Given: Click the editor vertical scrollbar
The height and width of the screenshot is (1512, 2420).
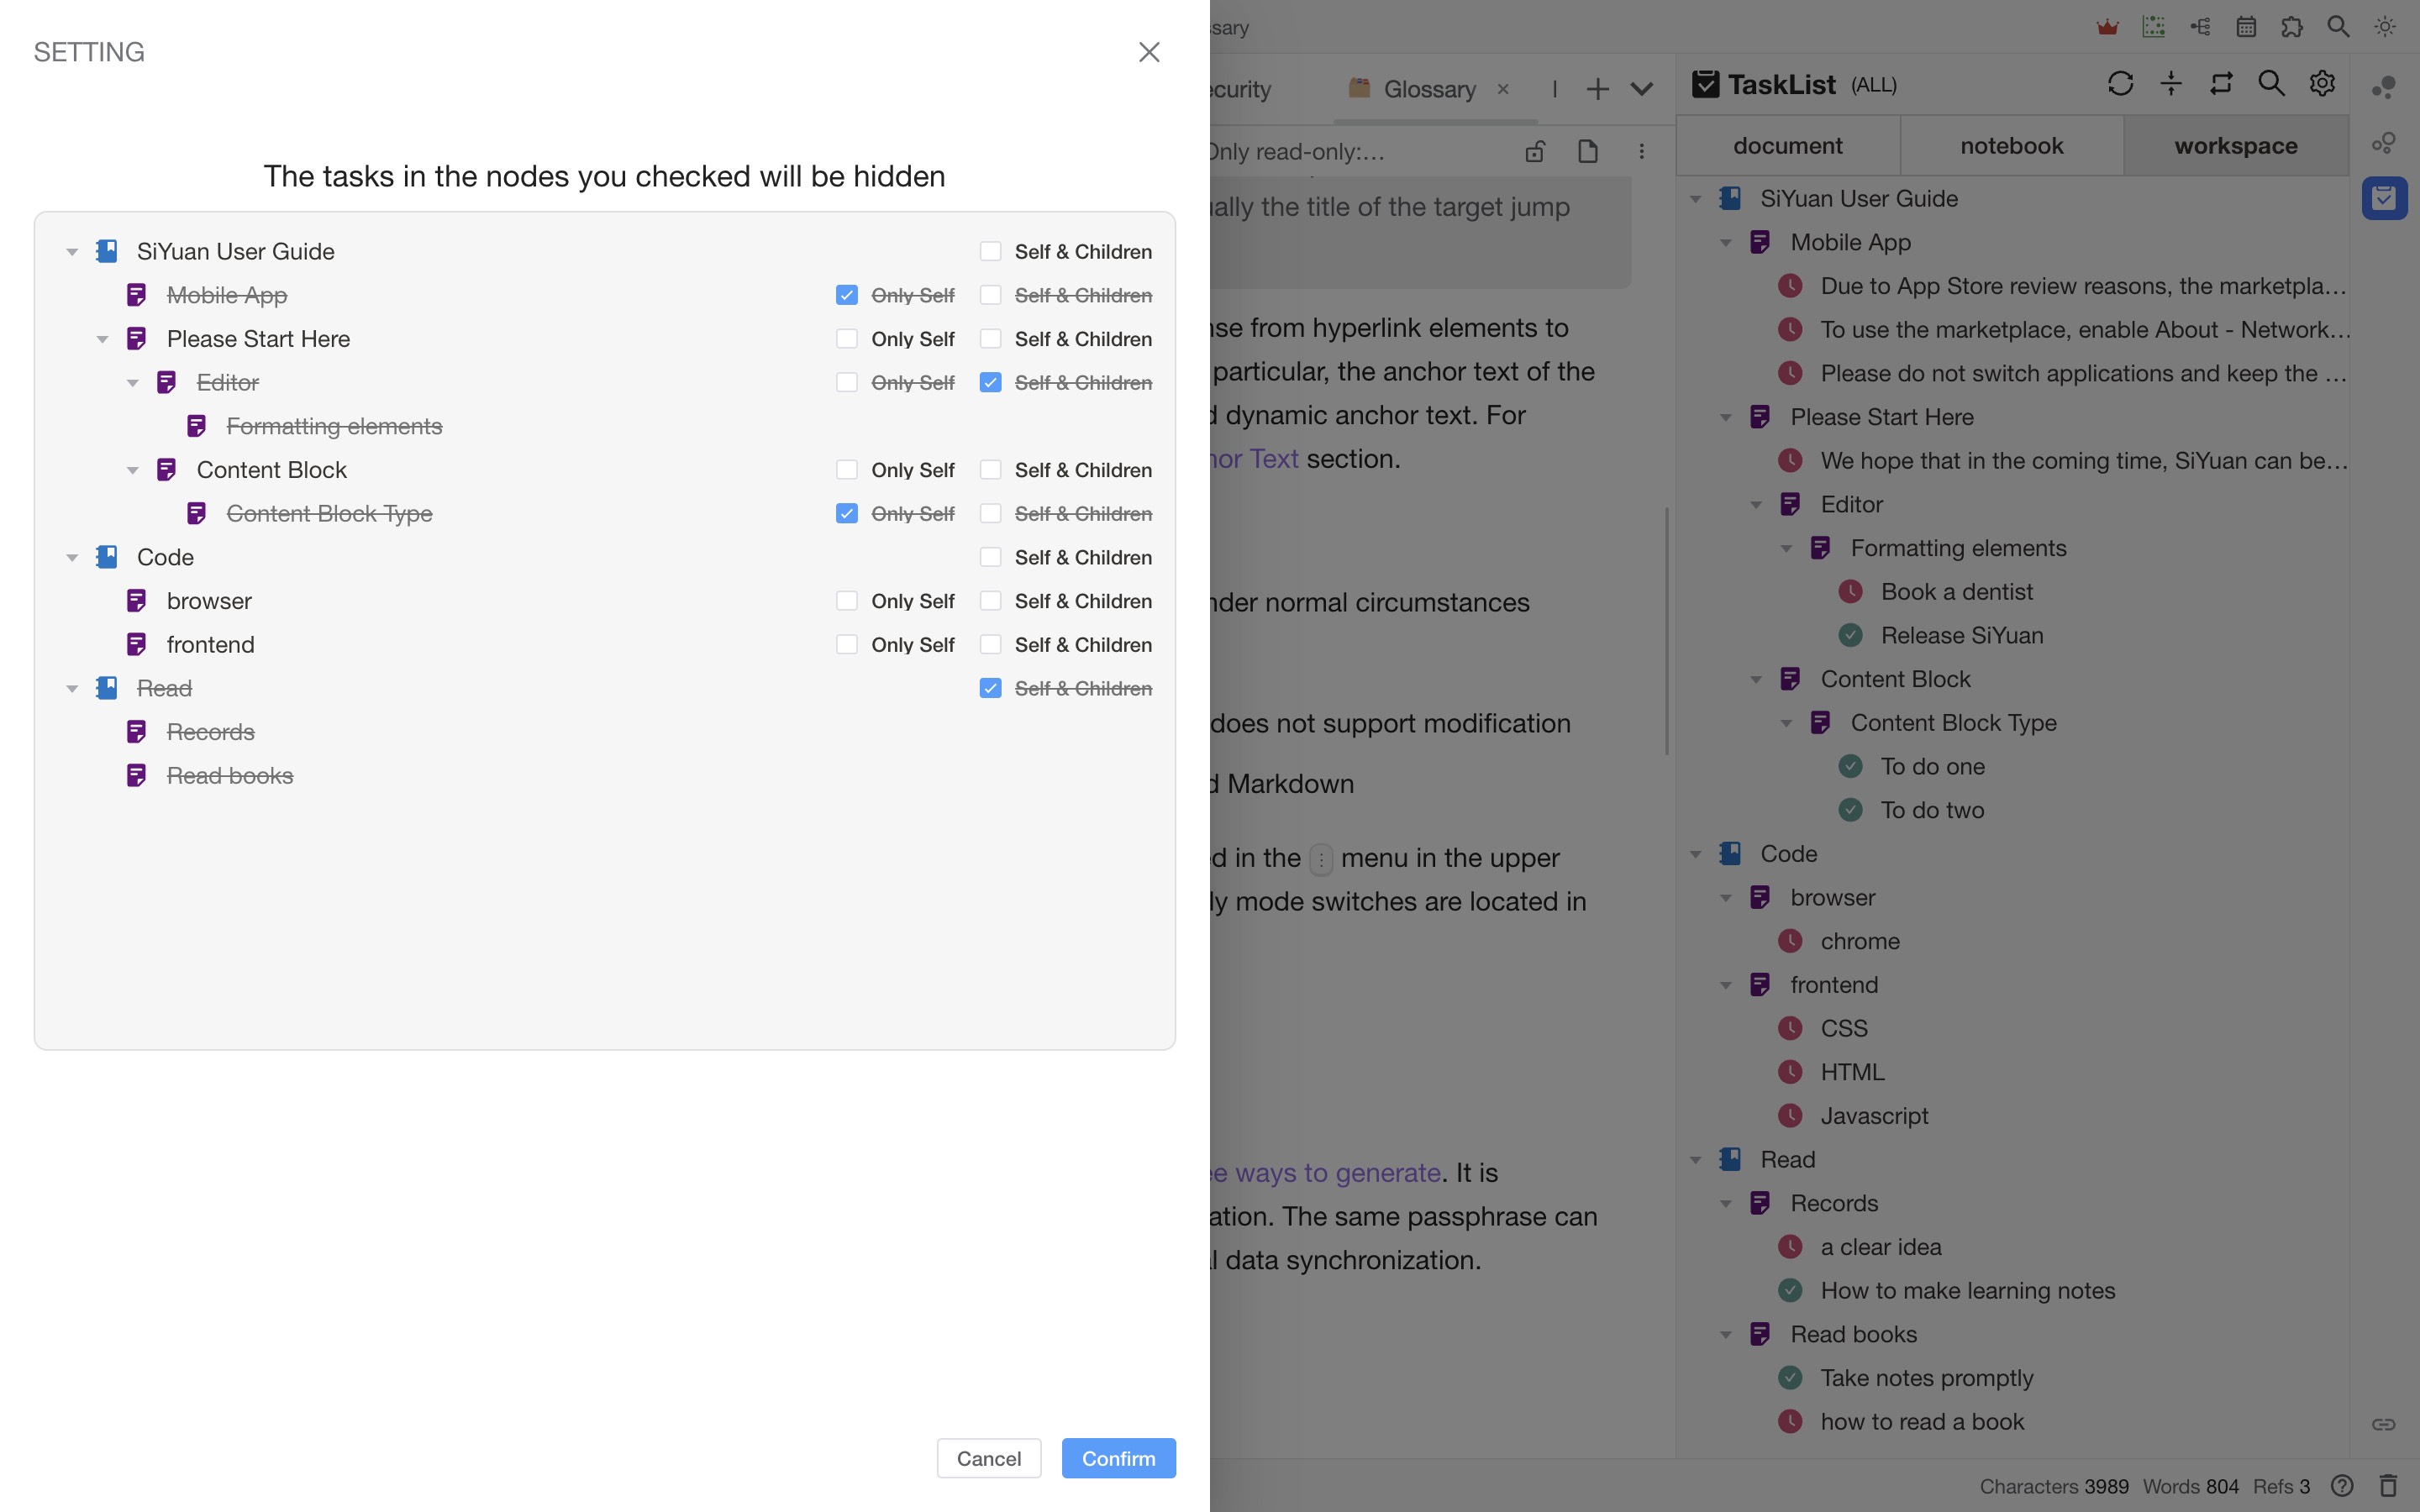Looking at the screenshot, I should click(1666, 630).
